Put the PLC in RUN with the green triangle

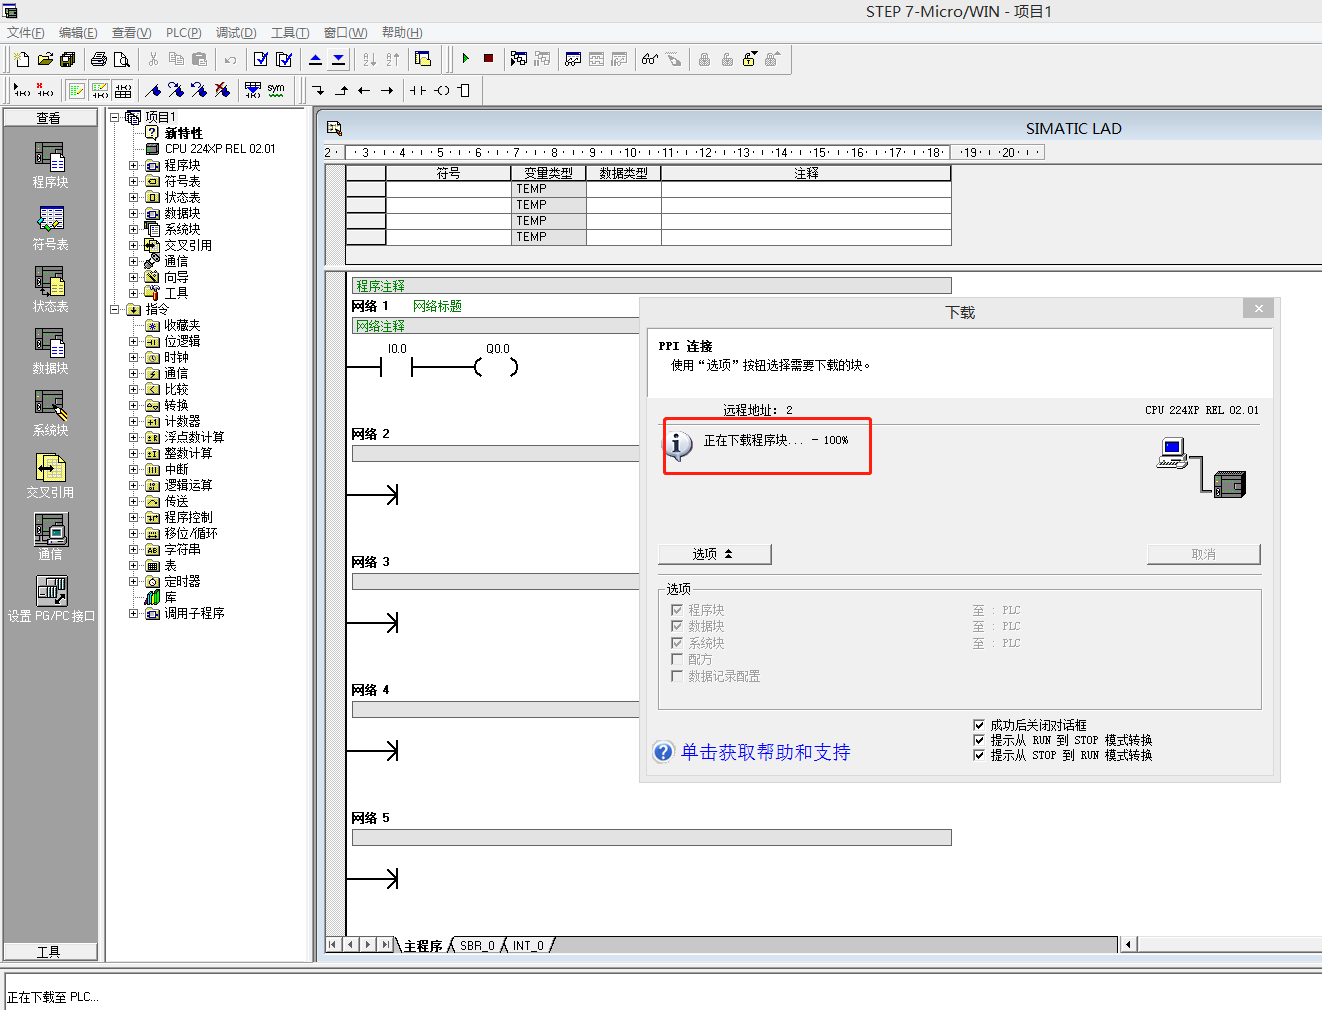466,59
